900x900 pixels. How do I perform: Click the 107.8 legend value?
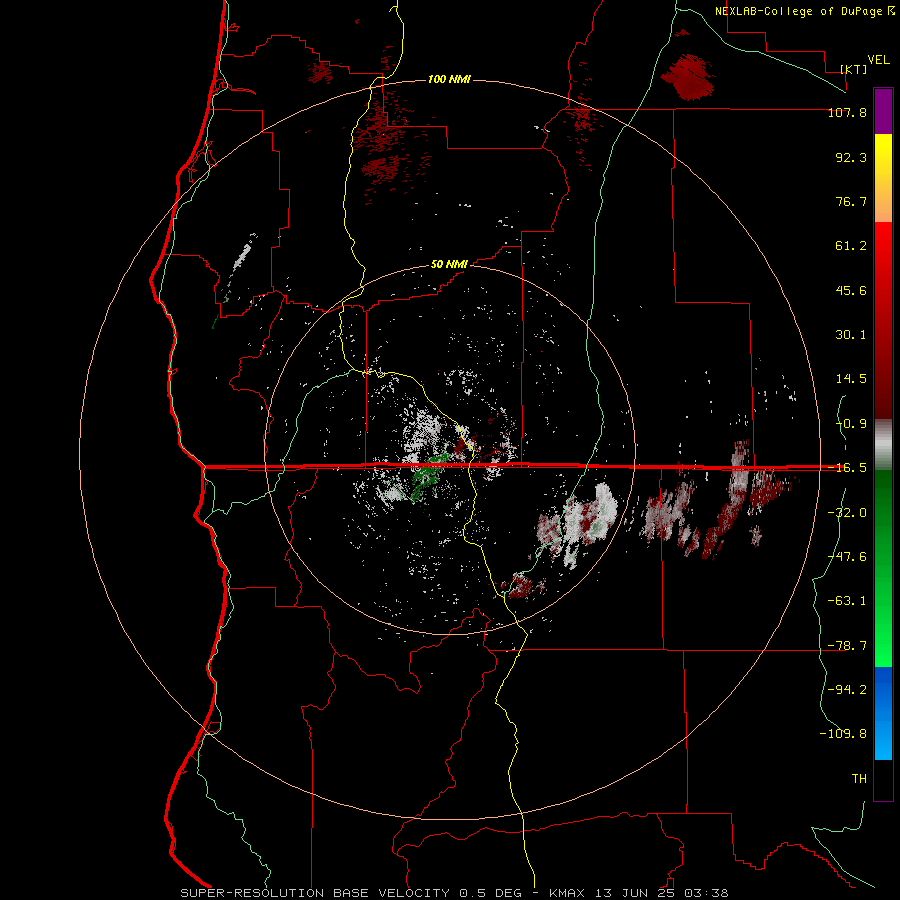[847, 112]
